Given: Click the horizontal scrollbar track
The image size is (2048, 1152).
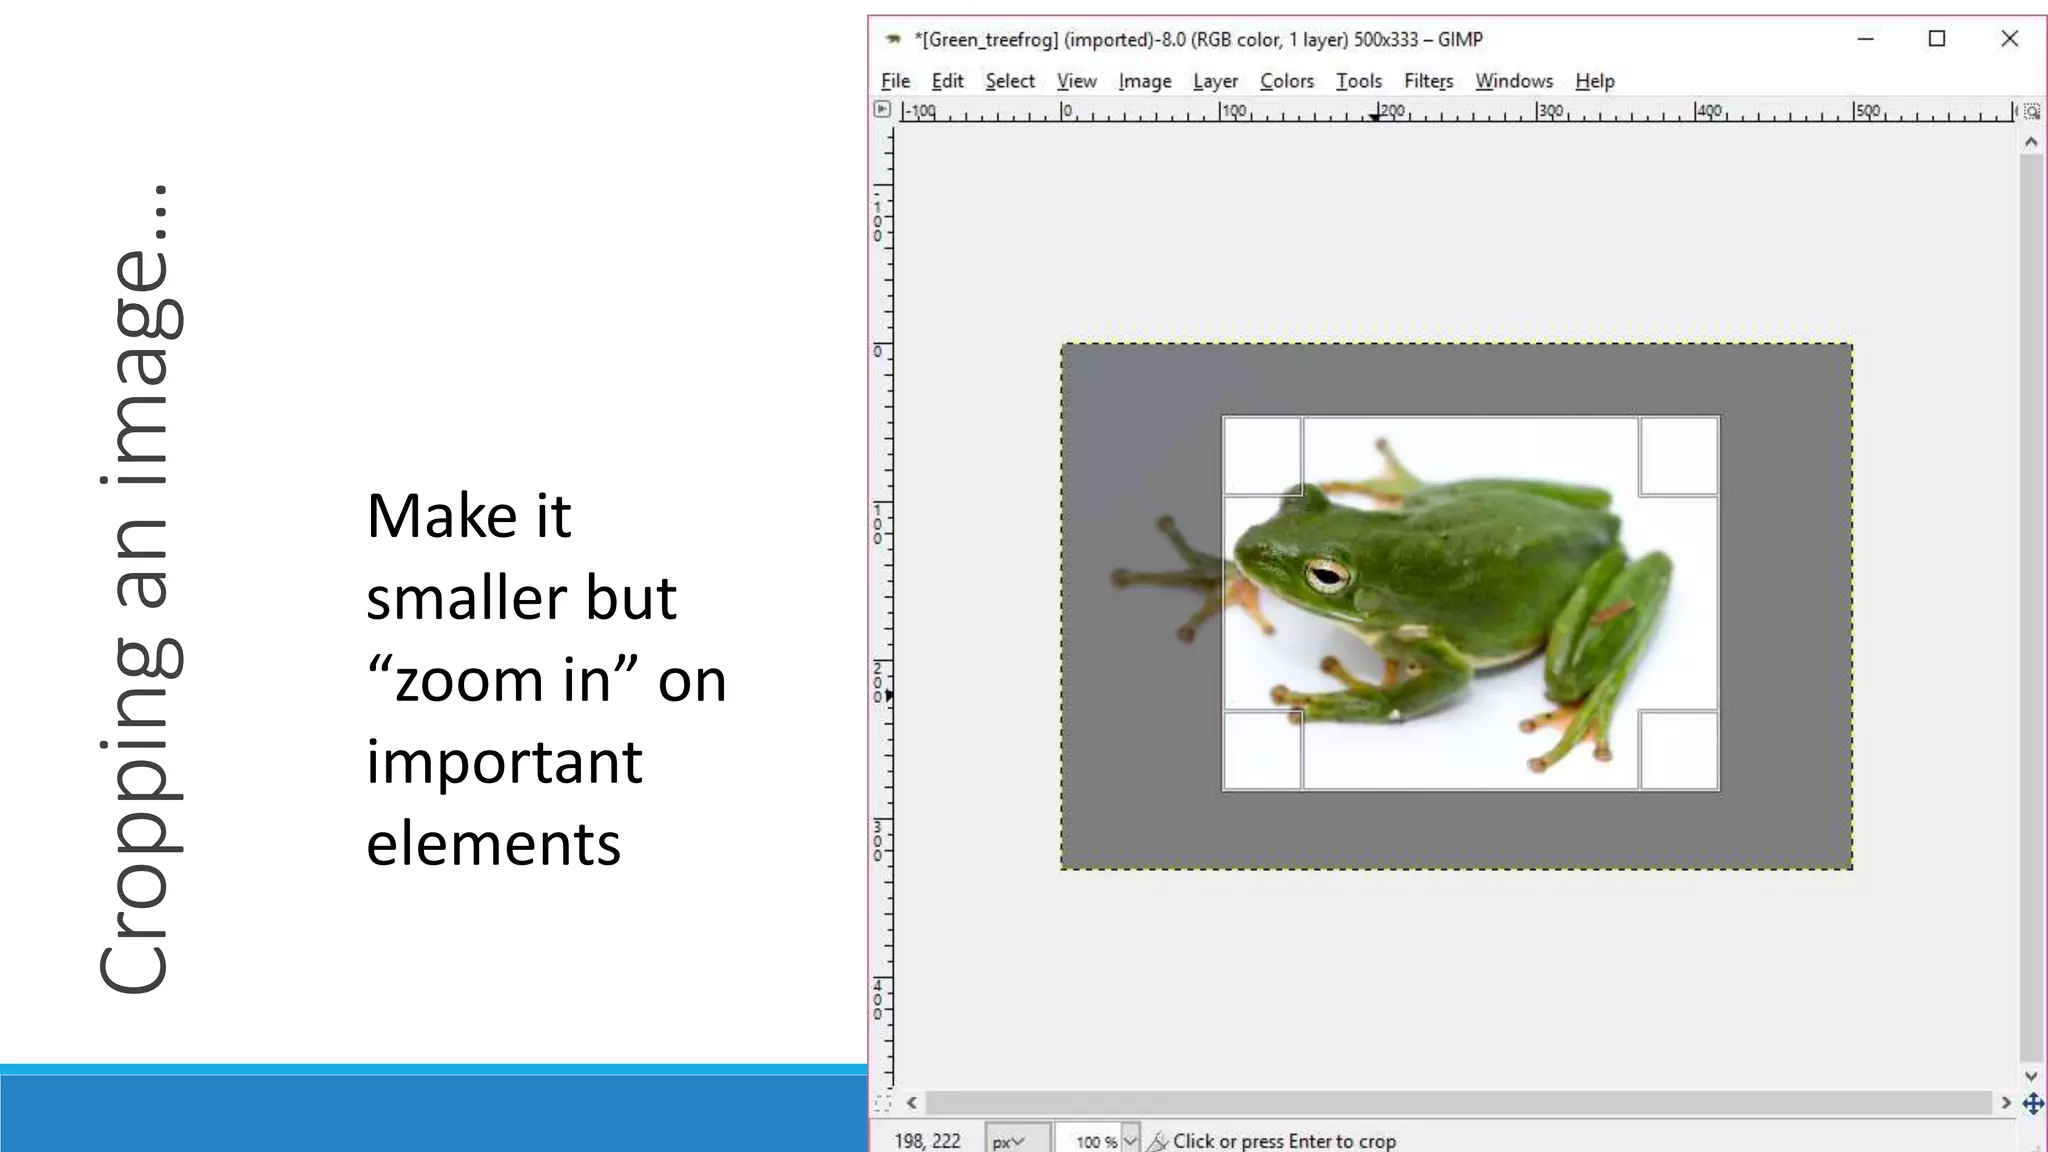Looking at the screenshot, I should pyautogui.click(x=1459, y=1103).
